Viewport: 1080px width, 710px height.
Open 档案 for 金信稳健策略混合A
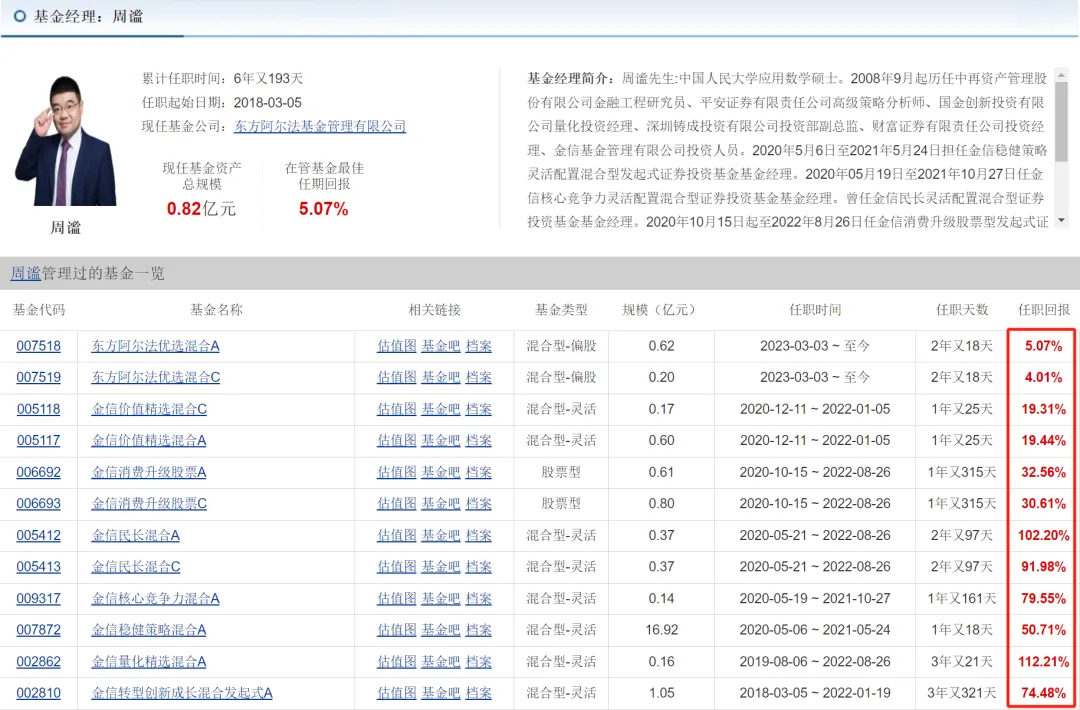point(479,629)
